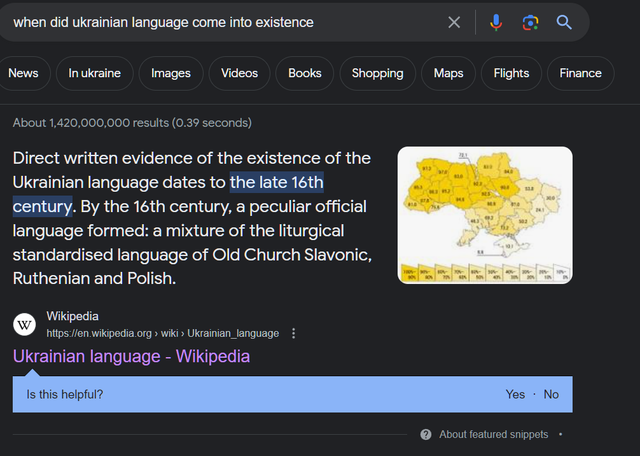Viewport: 640px width, 456px height.
Task: Click the 'About 1,420,000,000 results' text
Action: pyautogui.click(x=132, y=123)
